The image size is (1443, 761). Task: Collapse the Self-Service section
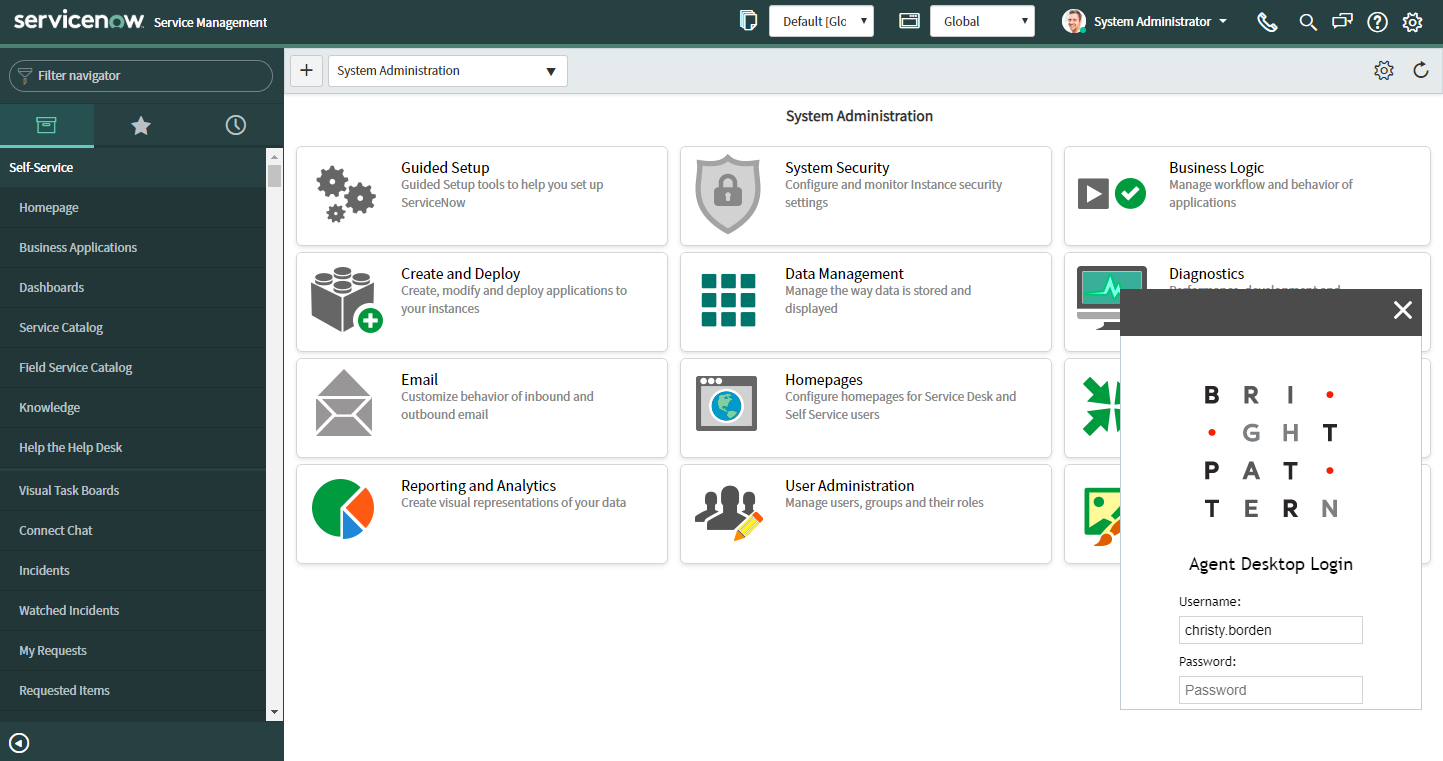pos(133,167)
